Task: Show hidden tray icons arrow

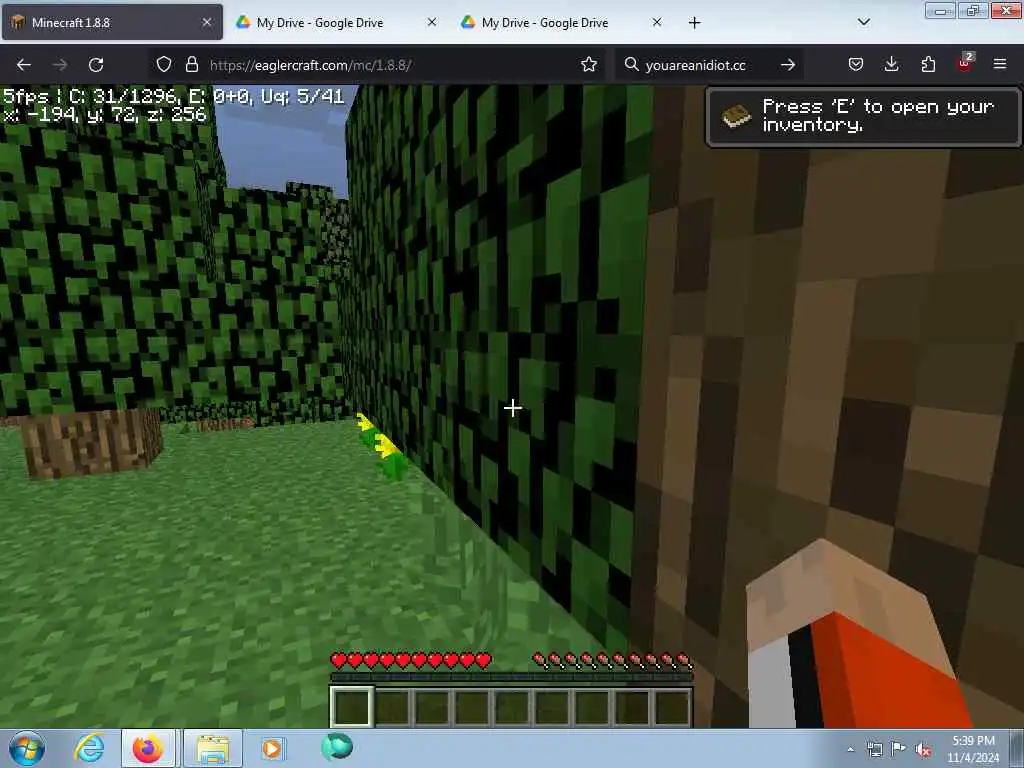Action: [850, 749]
